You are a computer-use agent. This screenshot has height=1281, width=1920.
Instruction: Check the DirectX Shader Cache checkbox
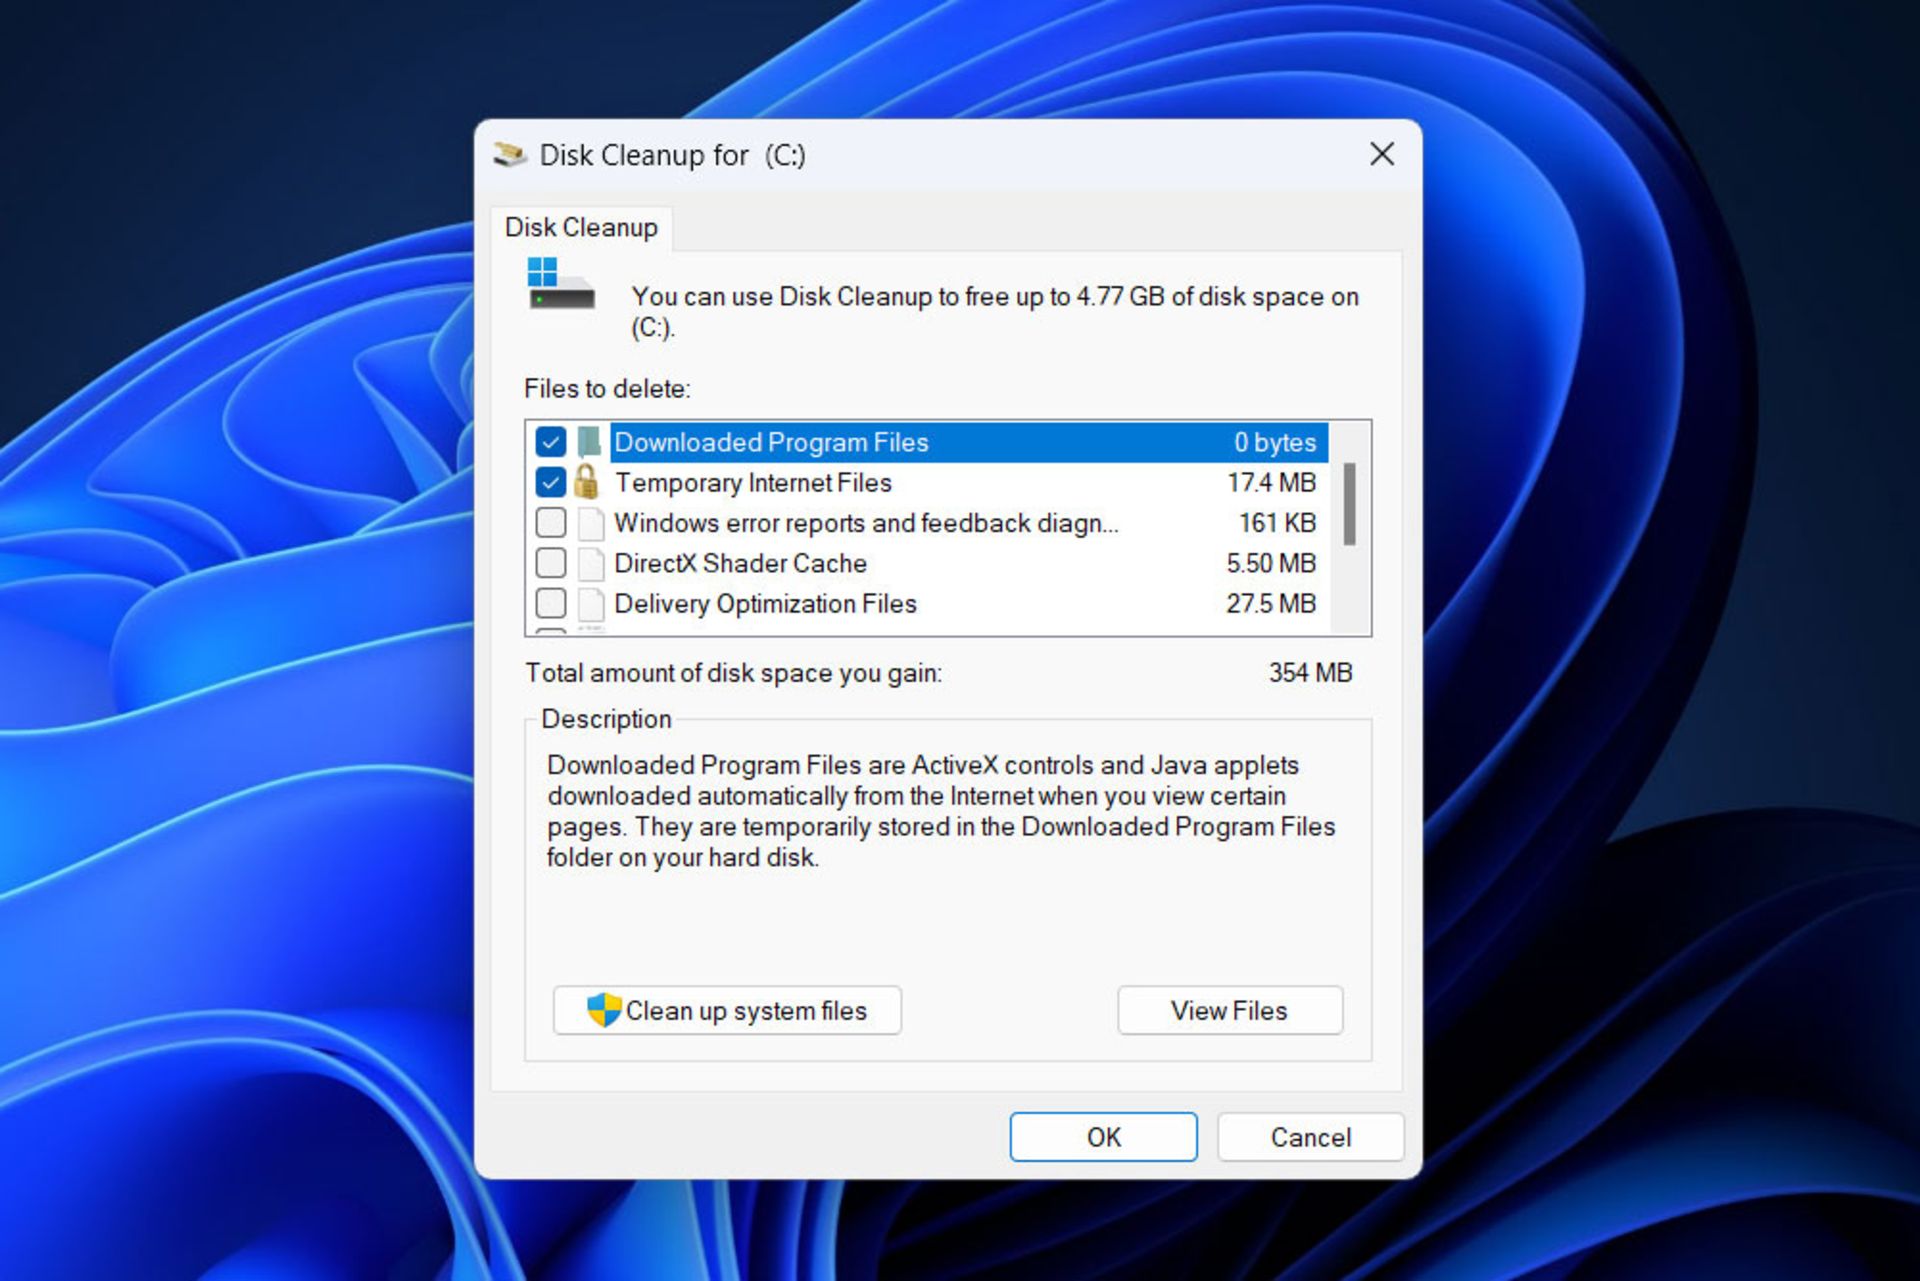coord(550,563)
